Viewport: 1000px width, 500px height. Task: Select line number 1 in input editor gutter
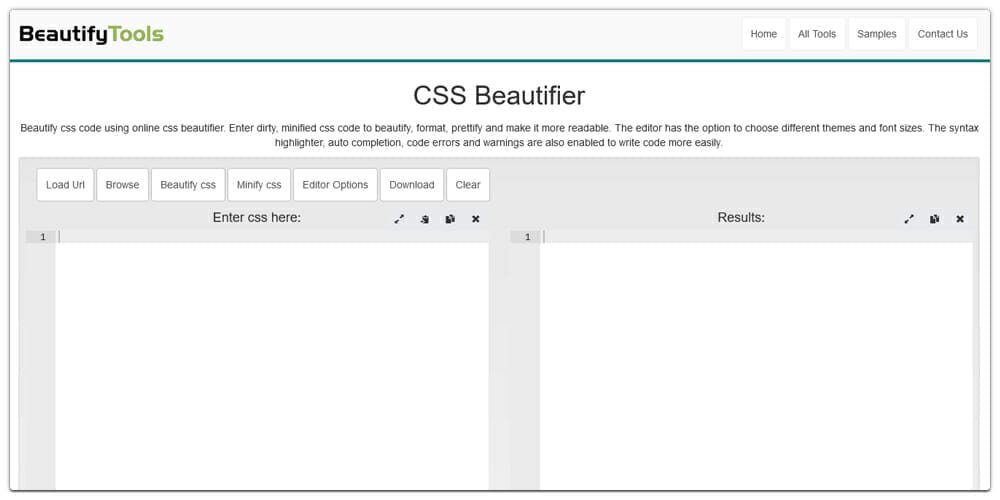pyautogui.click(x=43, y=237)
